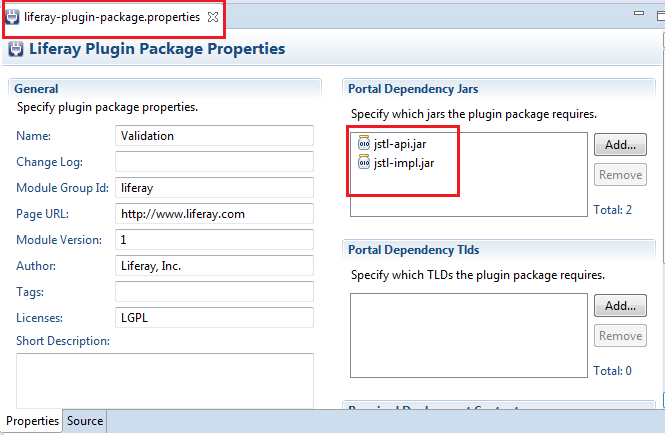Click the Short Description: label

coord(63,341)
